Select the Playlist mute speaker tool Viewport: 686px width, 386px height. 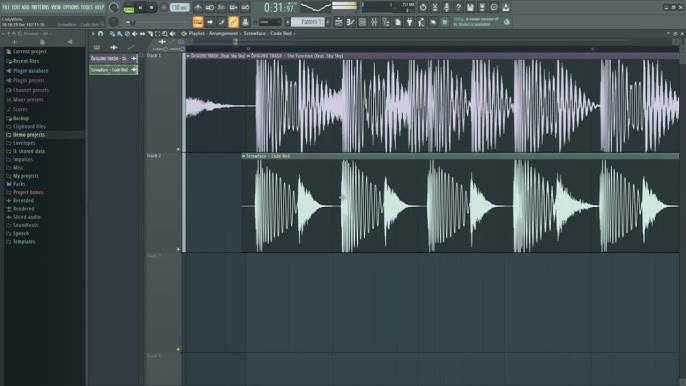pyautogui.click(x=135, y=34)
